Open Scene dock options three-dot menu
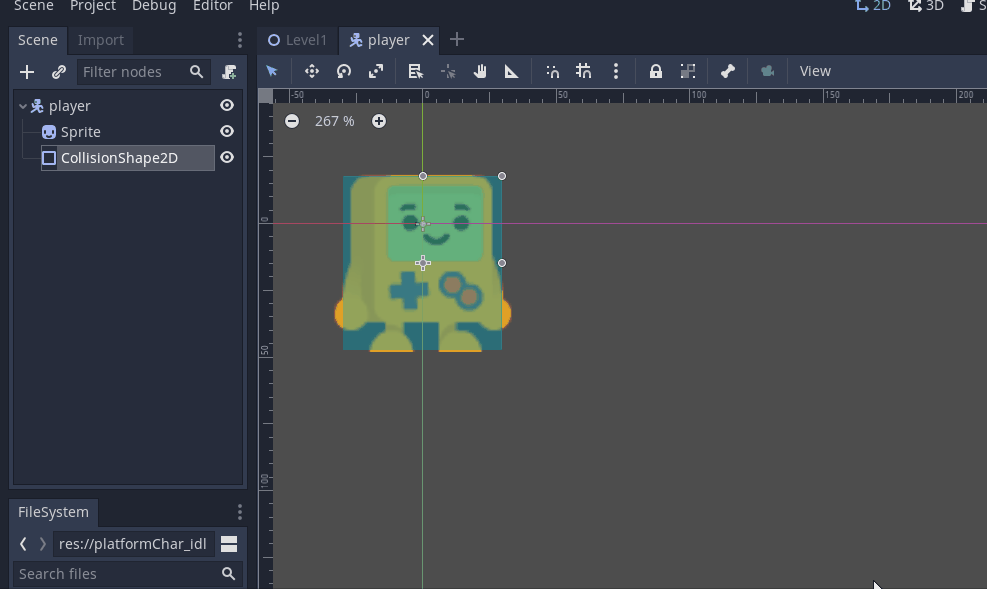The width and height of the screenshot is (987, 589). click(x=240, y=40)
